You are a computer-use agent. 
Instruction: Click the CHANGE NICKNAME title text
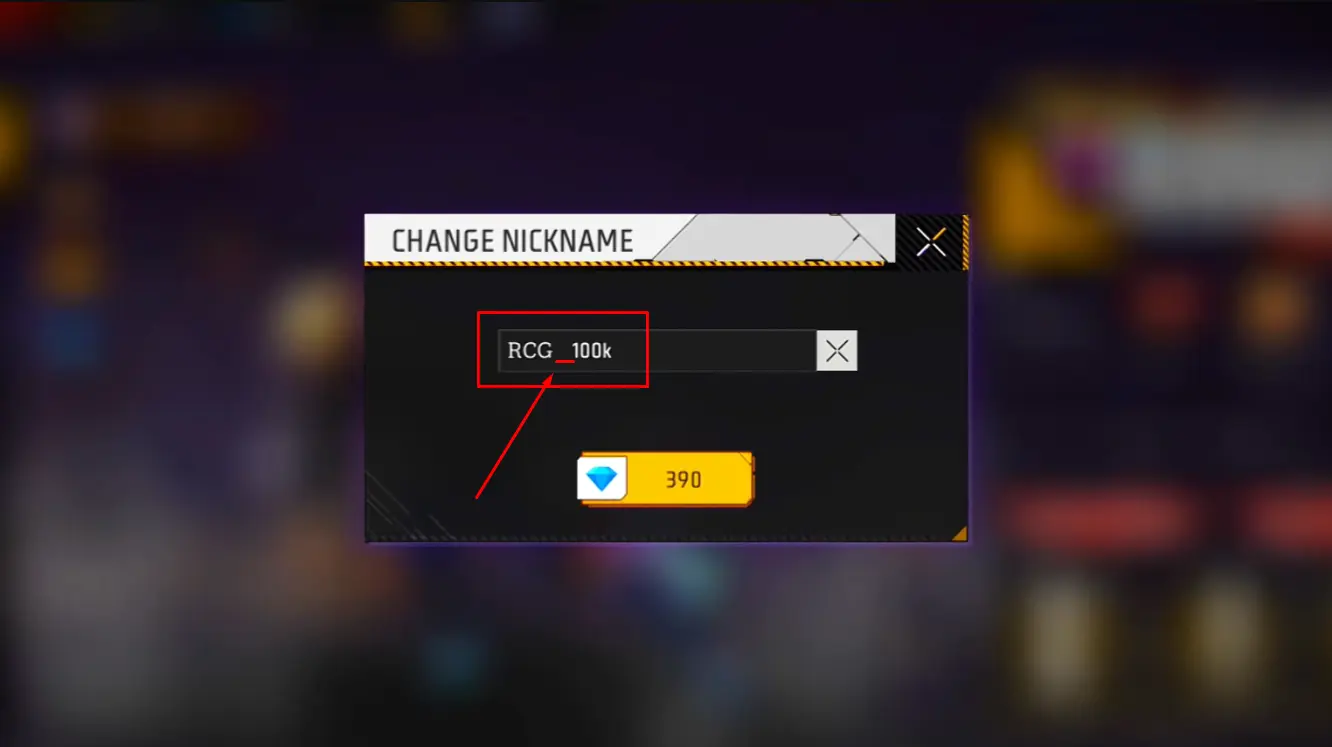click(x=512, y=241)
